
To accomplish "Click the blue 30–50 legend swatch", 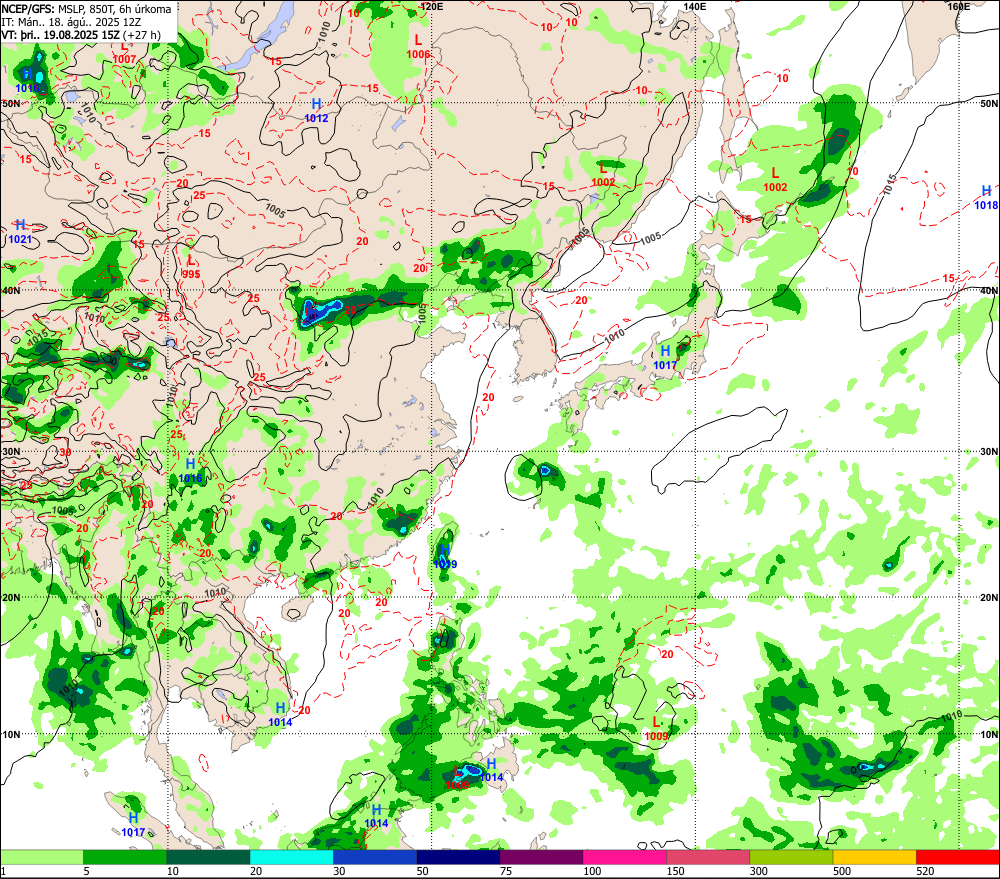I will click(375, 857).
